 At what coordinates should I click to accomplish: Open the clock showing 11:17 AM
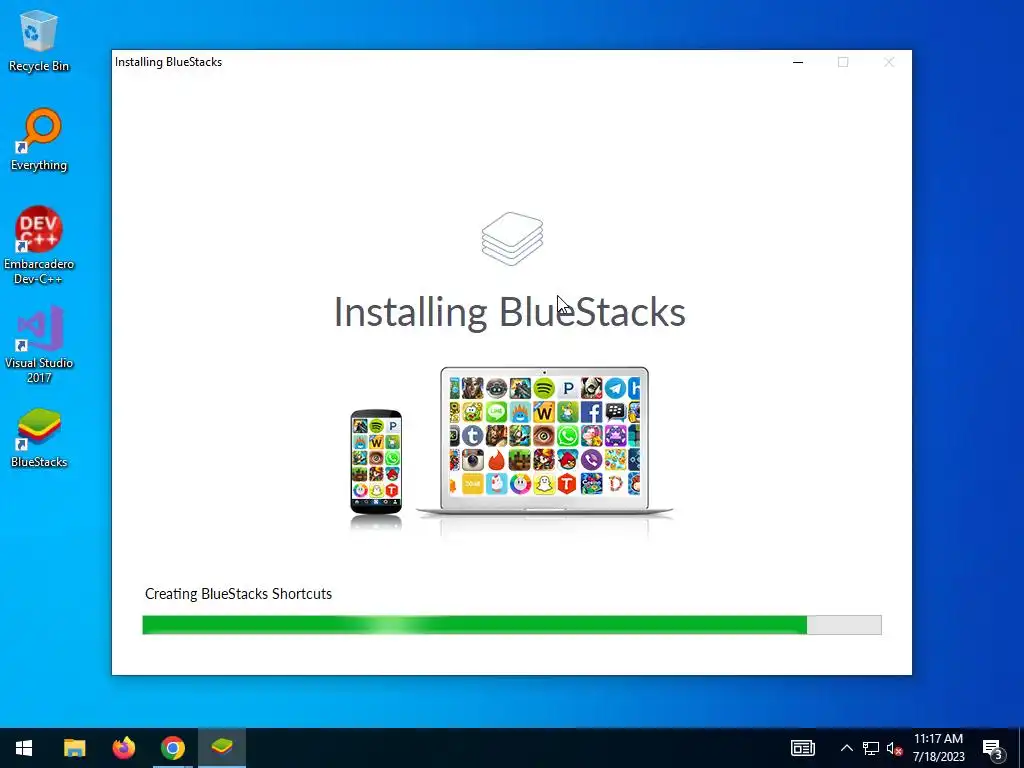click(938, 748)
